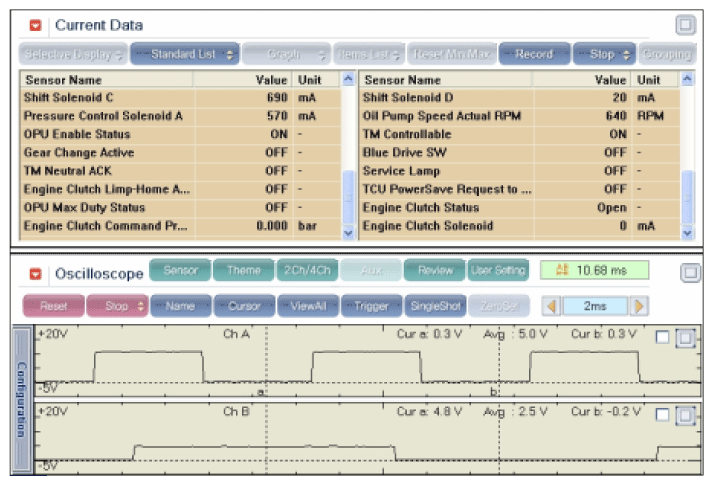The image size is (713, 485).
Task: Click the Oscilloscope Reset button
Action: tap(54, 306)
